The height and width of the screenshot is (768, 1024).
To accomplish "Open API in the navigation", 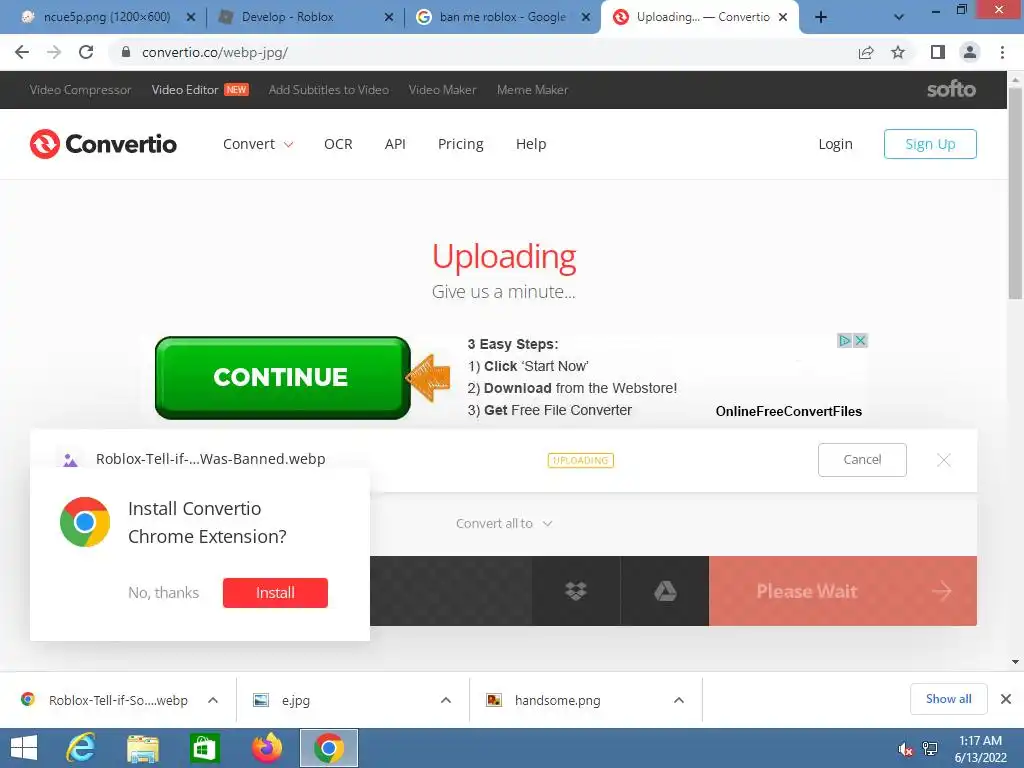I will (x=395, y=144).
